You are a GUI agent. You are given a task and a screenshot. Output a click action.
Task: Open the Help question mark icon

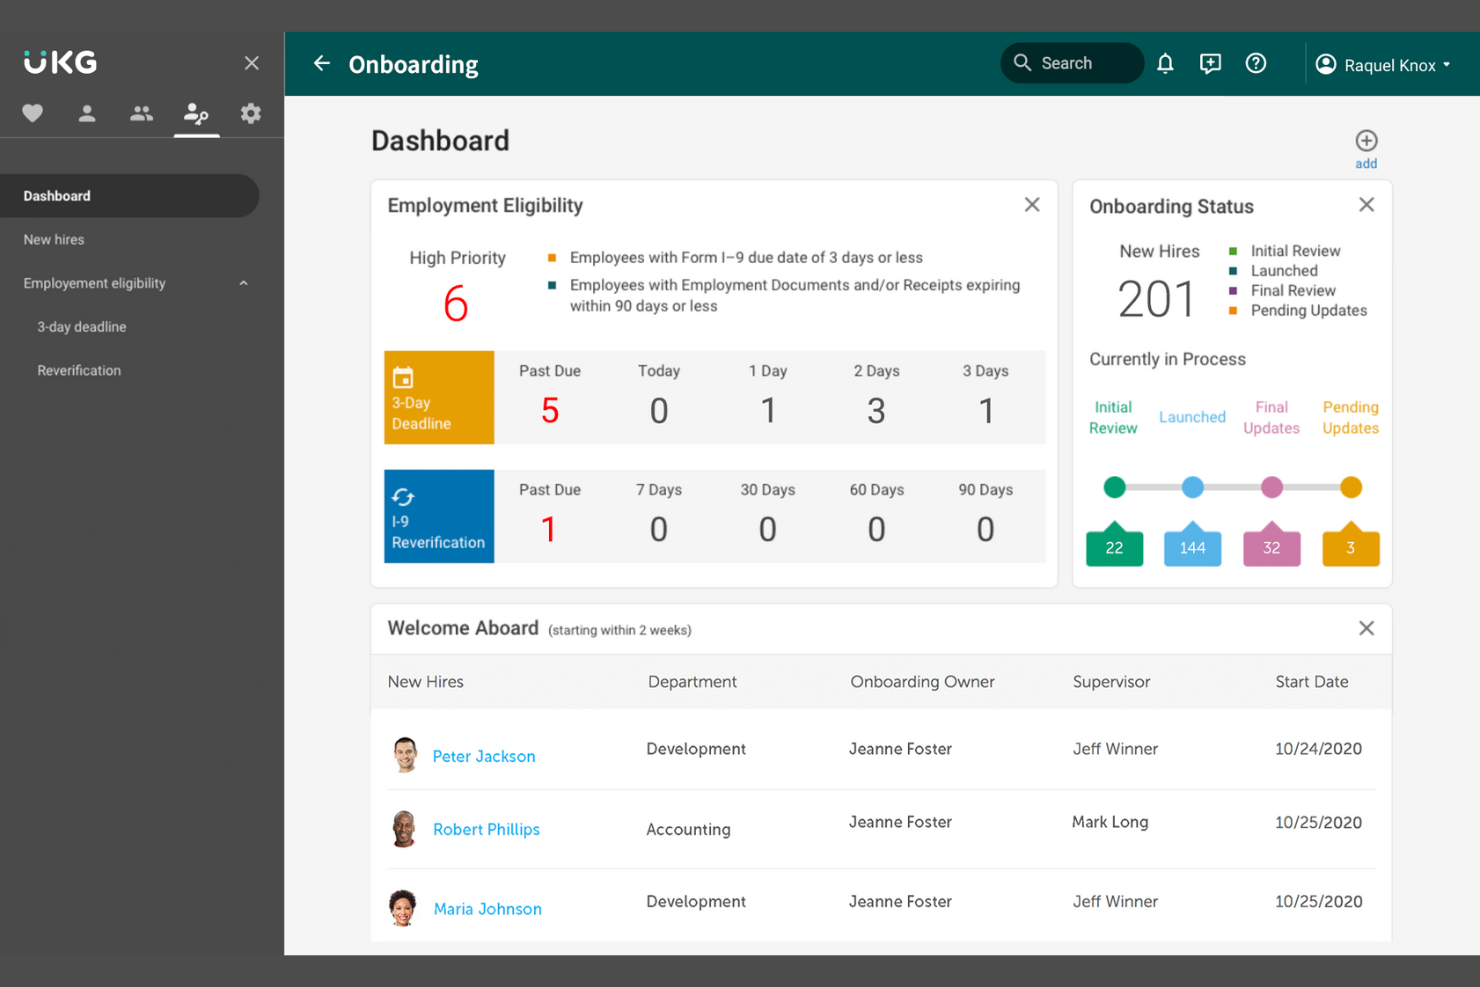(1256, 63)
